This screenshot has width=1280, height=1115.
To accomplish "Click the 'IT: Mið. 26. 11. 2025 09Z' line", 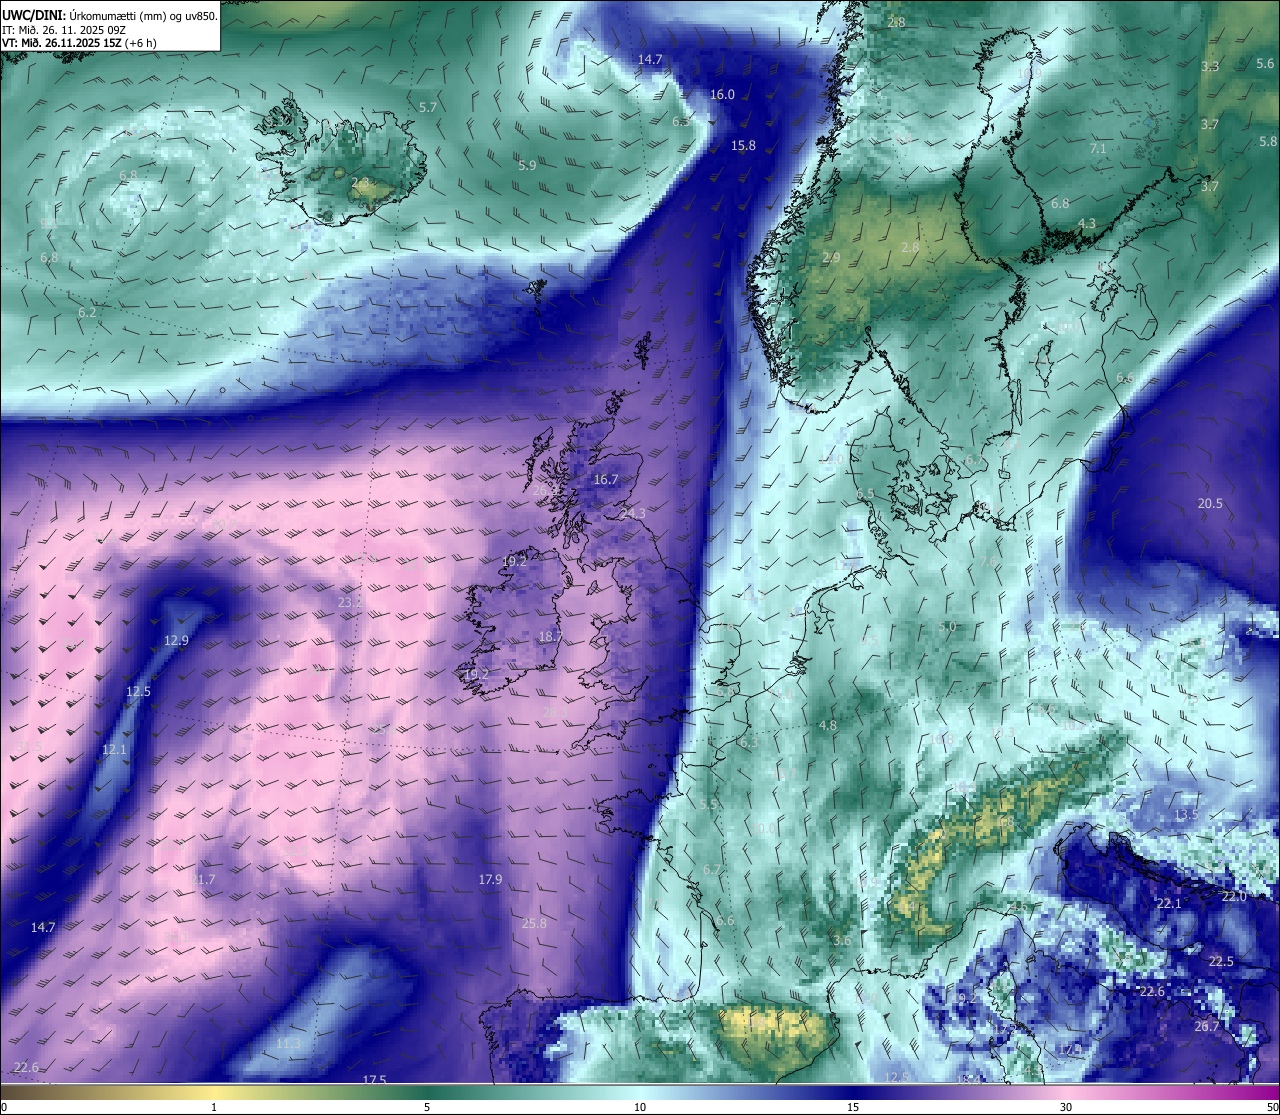I will tap(64, 29).
